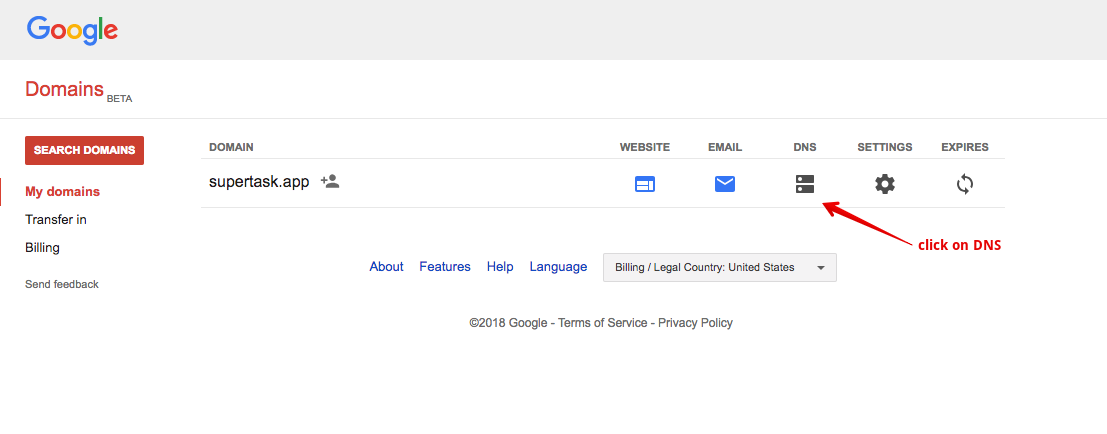Image resolution: width=1107 pixels, height=434 pixels.
Task: Open the Terms of Service link
Action: pos(602,323)
